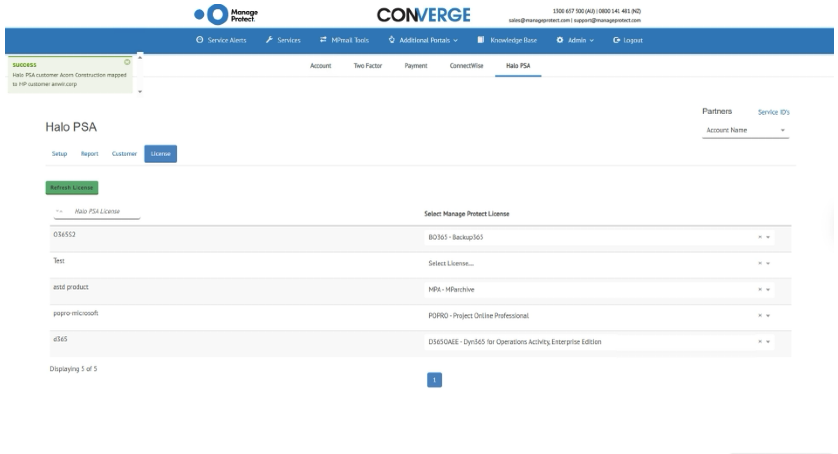Image resolution: width=838 pixels, height=454 pixels.
Task: Click the Services wrench icon
Action: coord(269,40)
